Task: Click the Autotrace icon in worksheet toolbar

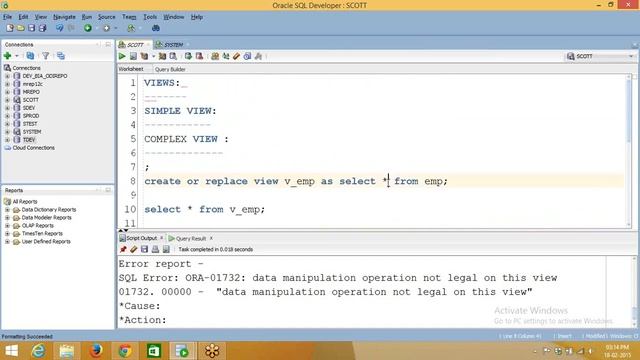Action: pos(162,56)
